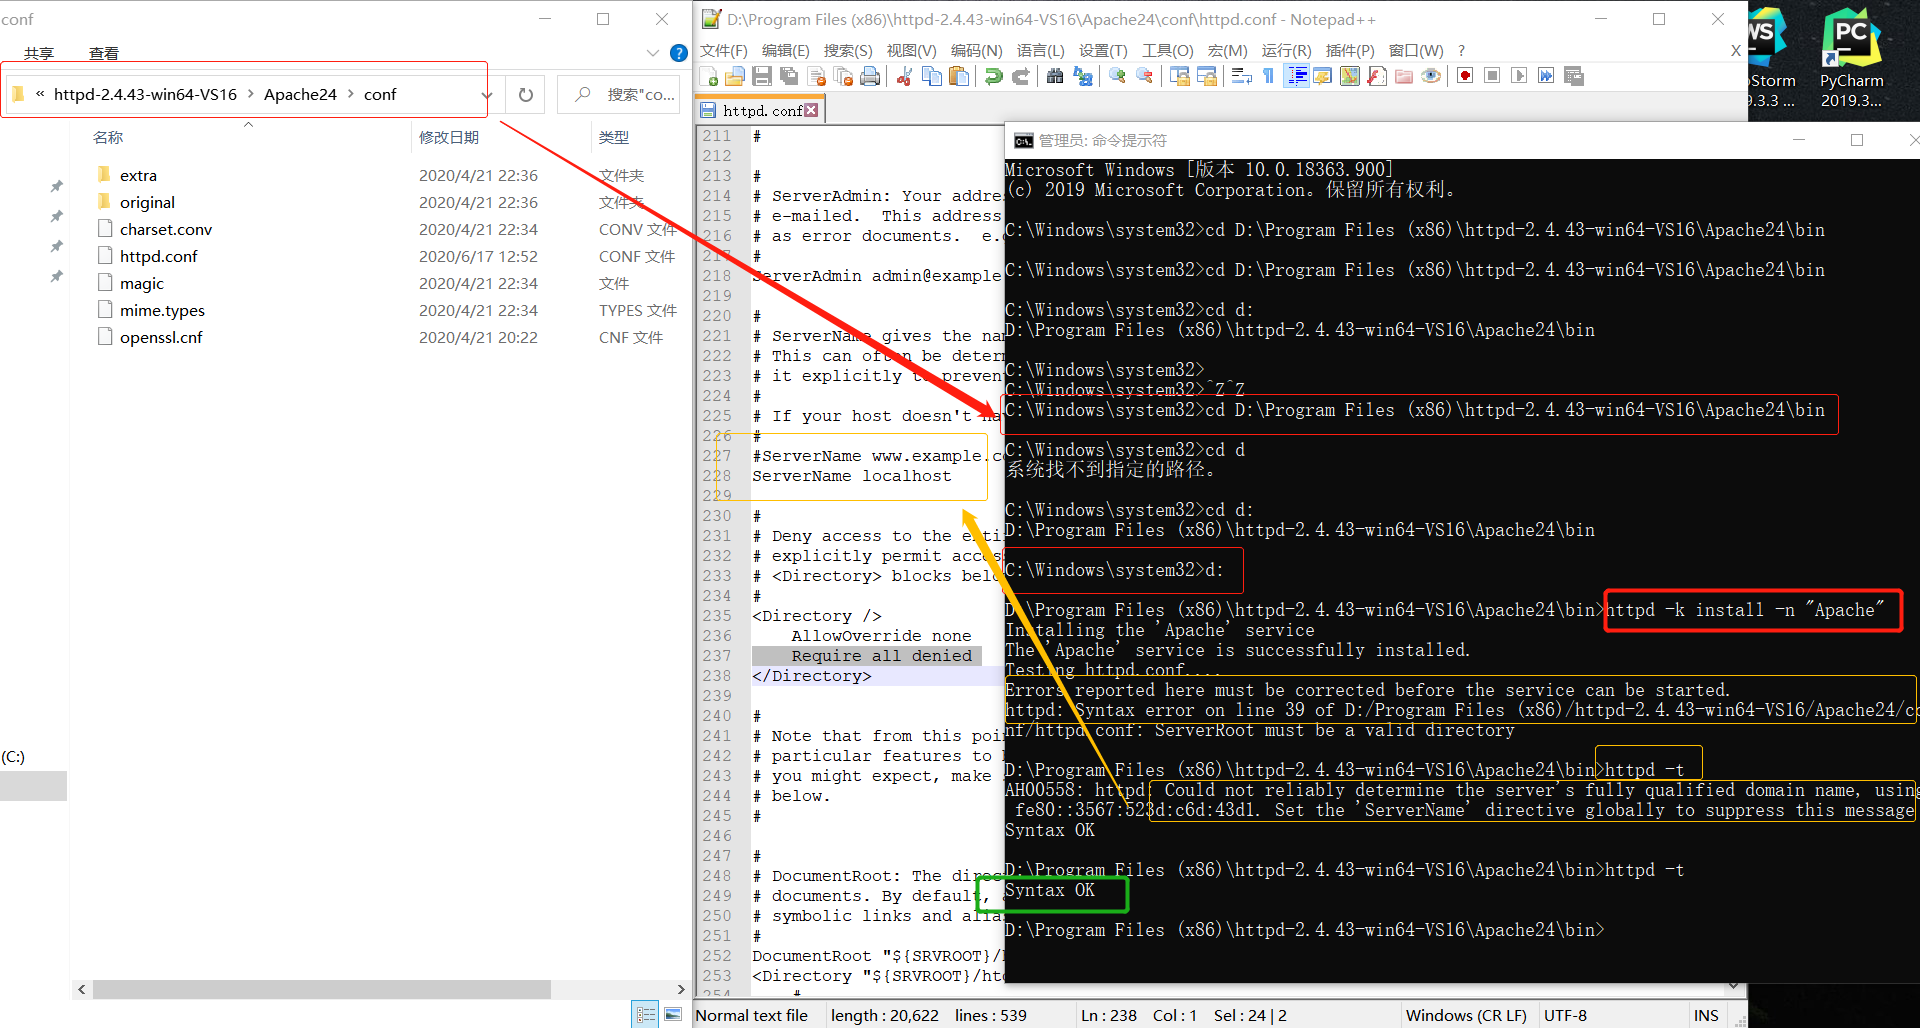Click UTF-8 encoding in status bar
Viewport: 1920px width, 1028px height.
[1565, 1015]
